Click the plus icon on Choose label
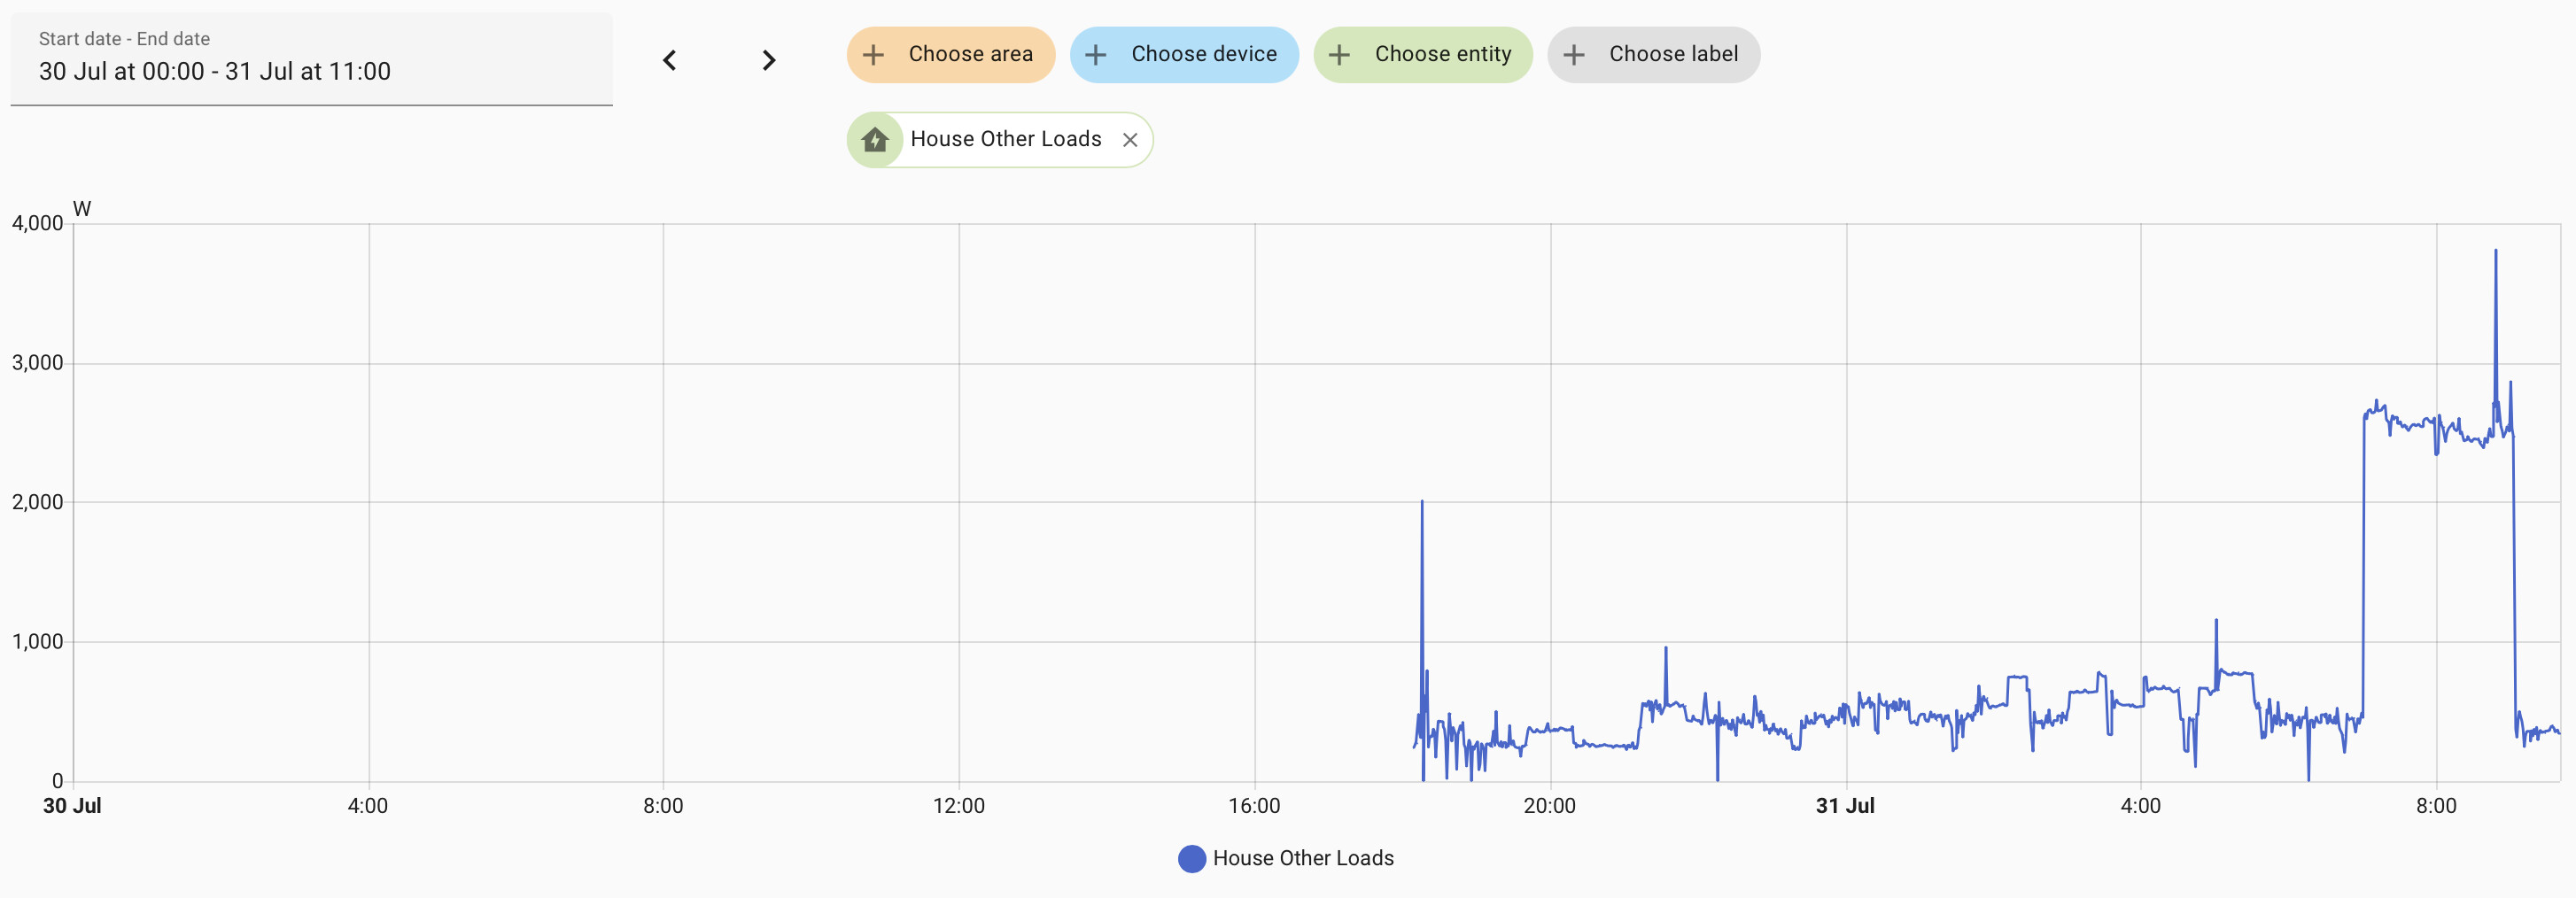 click(x=1573, y=55)
